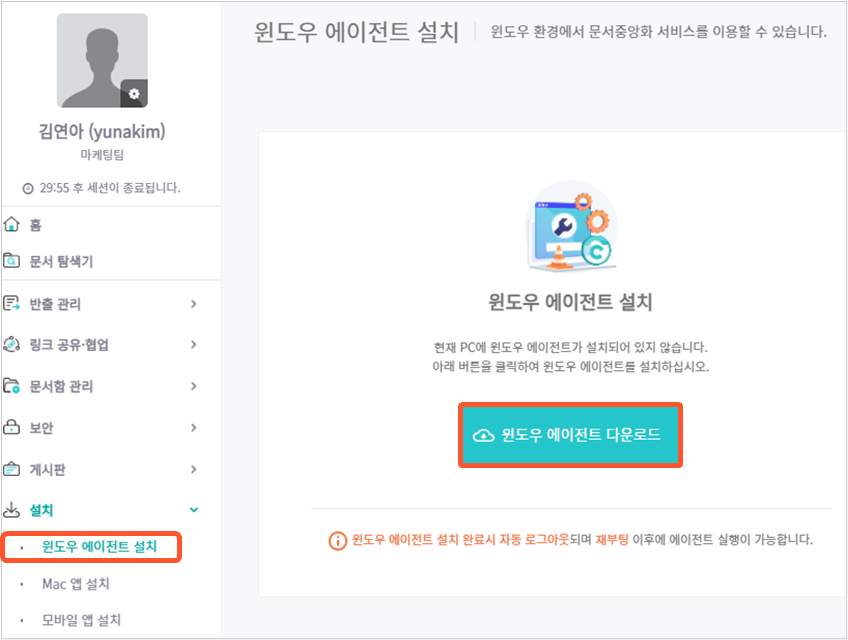Expand the 문서함 관리 chevron
The height and width of the screenshot is (640, 848).
(x=194, y=386)
